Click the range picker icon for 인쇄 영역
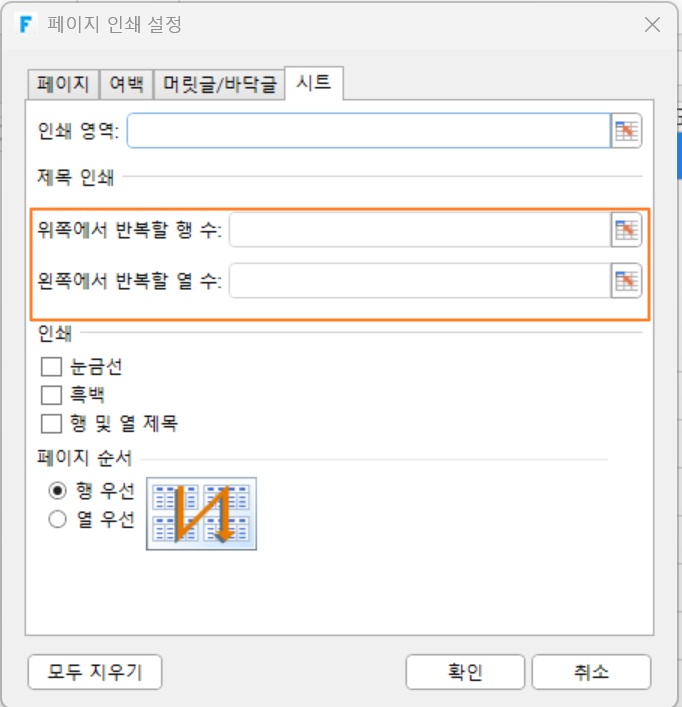 coord(626,131)
